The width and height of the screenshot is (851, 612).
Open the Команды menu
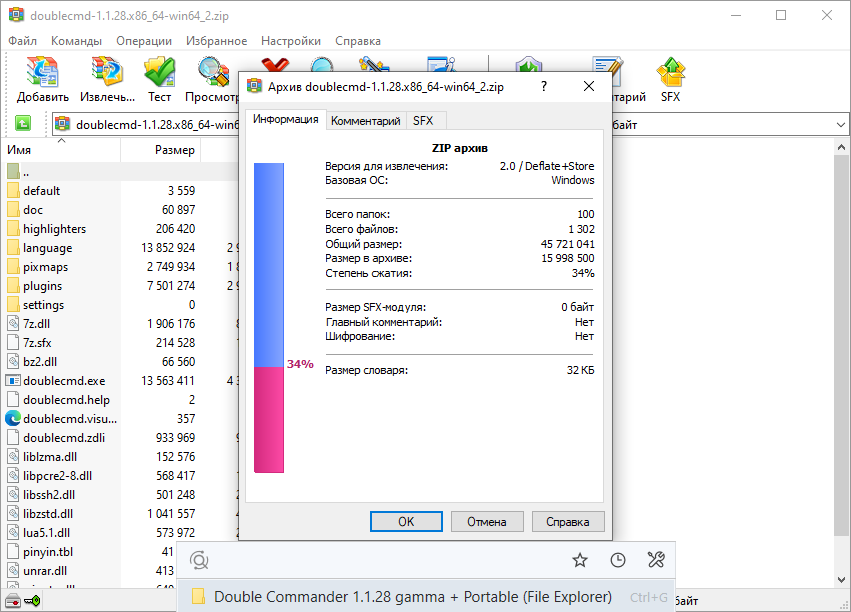tap(77, 41)
